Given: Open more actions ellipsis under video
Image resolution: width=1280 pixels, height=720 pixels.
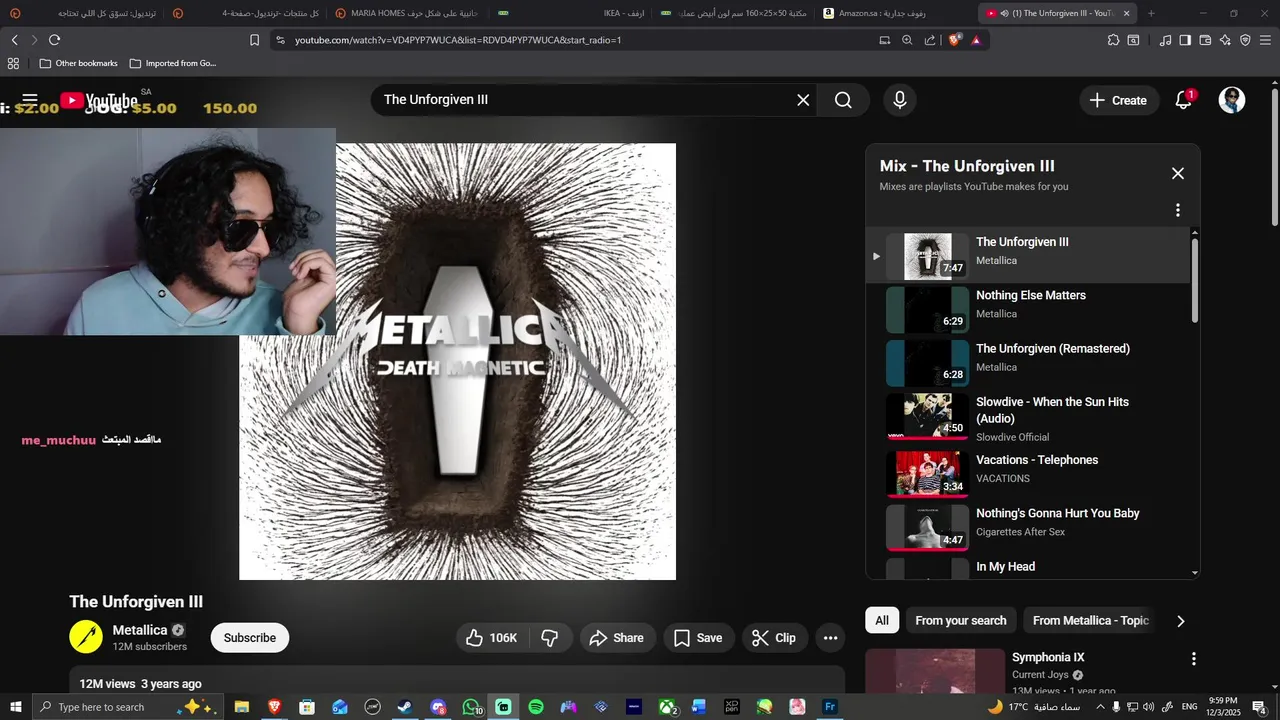Looking at the screenshot, I should [830, 638].
